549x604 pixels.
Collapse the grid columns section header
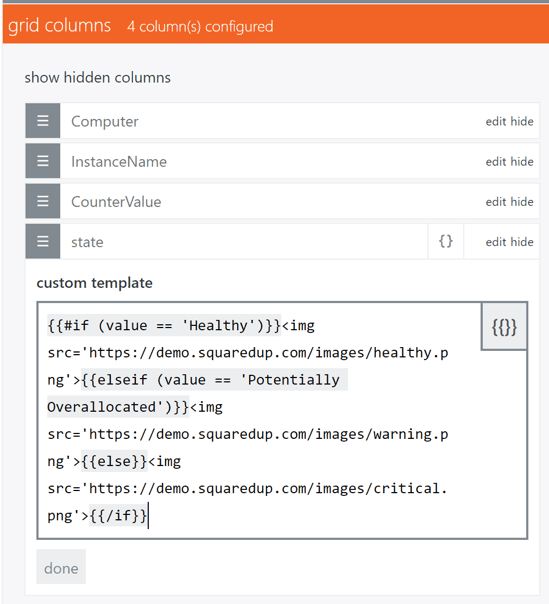[276, 25]
